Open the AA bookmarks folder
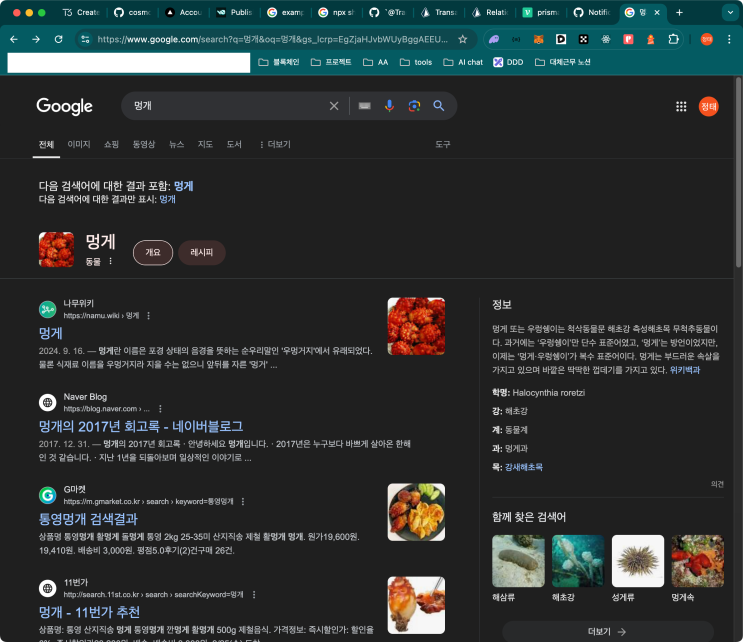The width and height of the screenshot is (743, 642). click(376, 62)
